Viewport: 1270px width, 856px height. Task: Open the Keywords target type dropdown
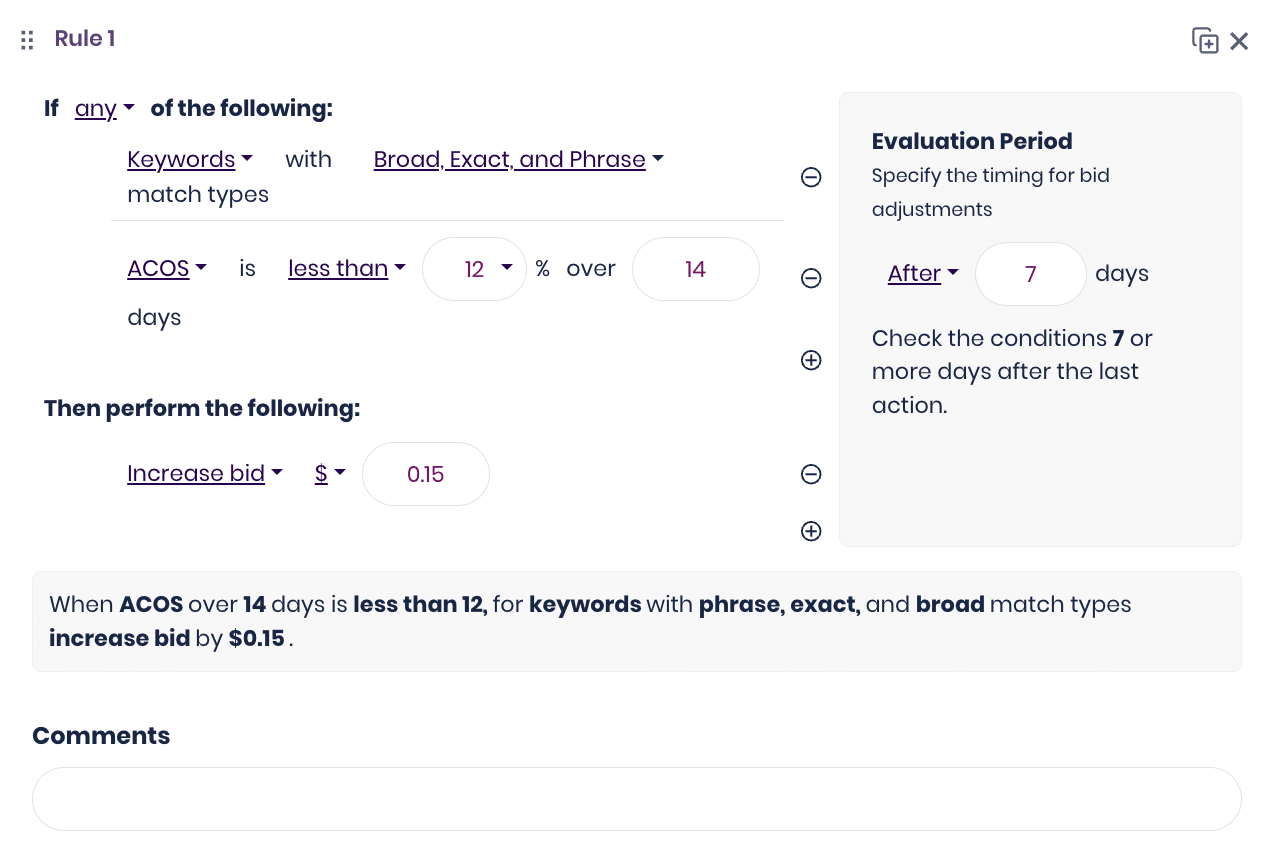(190, 159)
